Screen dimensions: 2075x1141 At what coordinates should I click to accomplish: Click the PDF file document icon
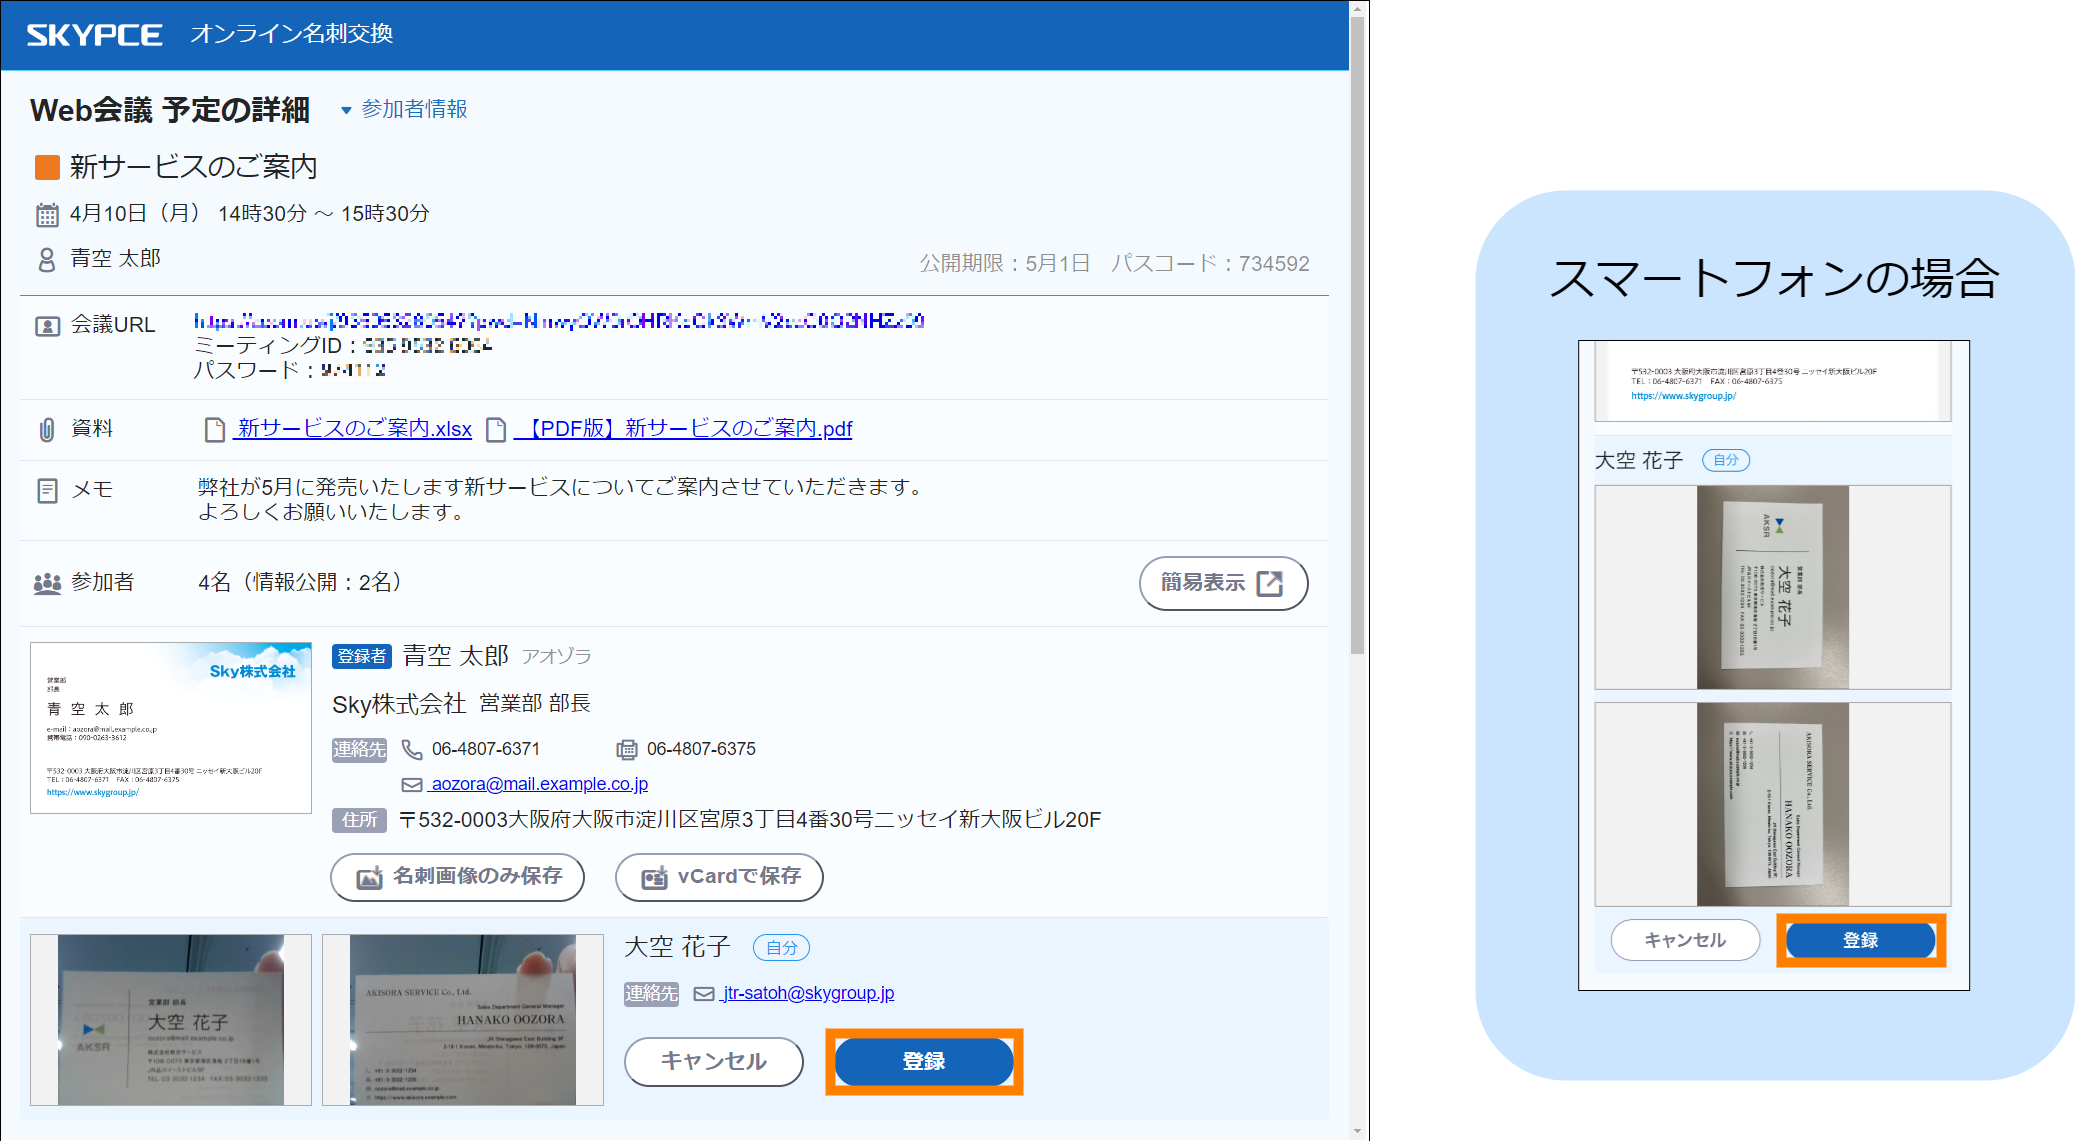495,430
